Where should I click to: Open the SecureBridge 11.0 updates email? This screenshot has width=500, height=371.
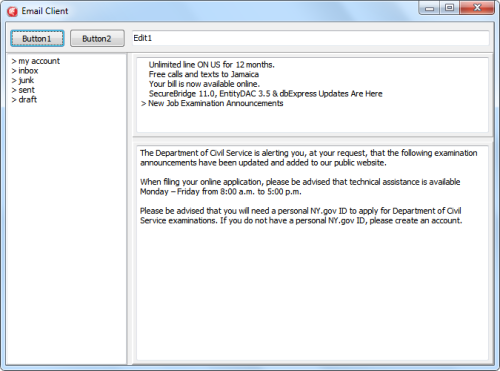coord(265,94)
